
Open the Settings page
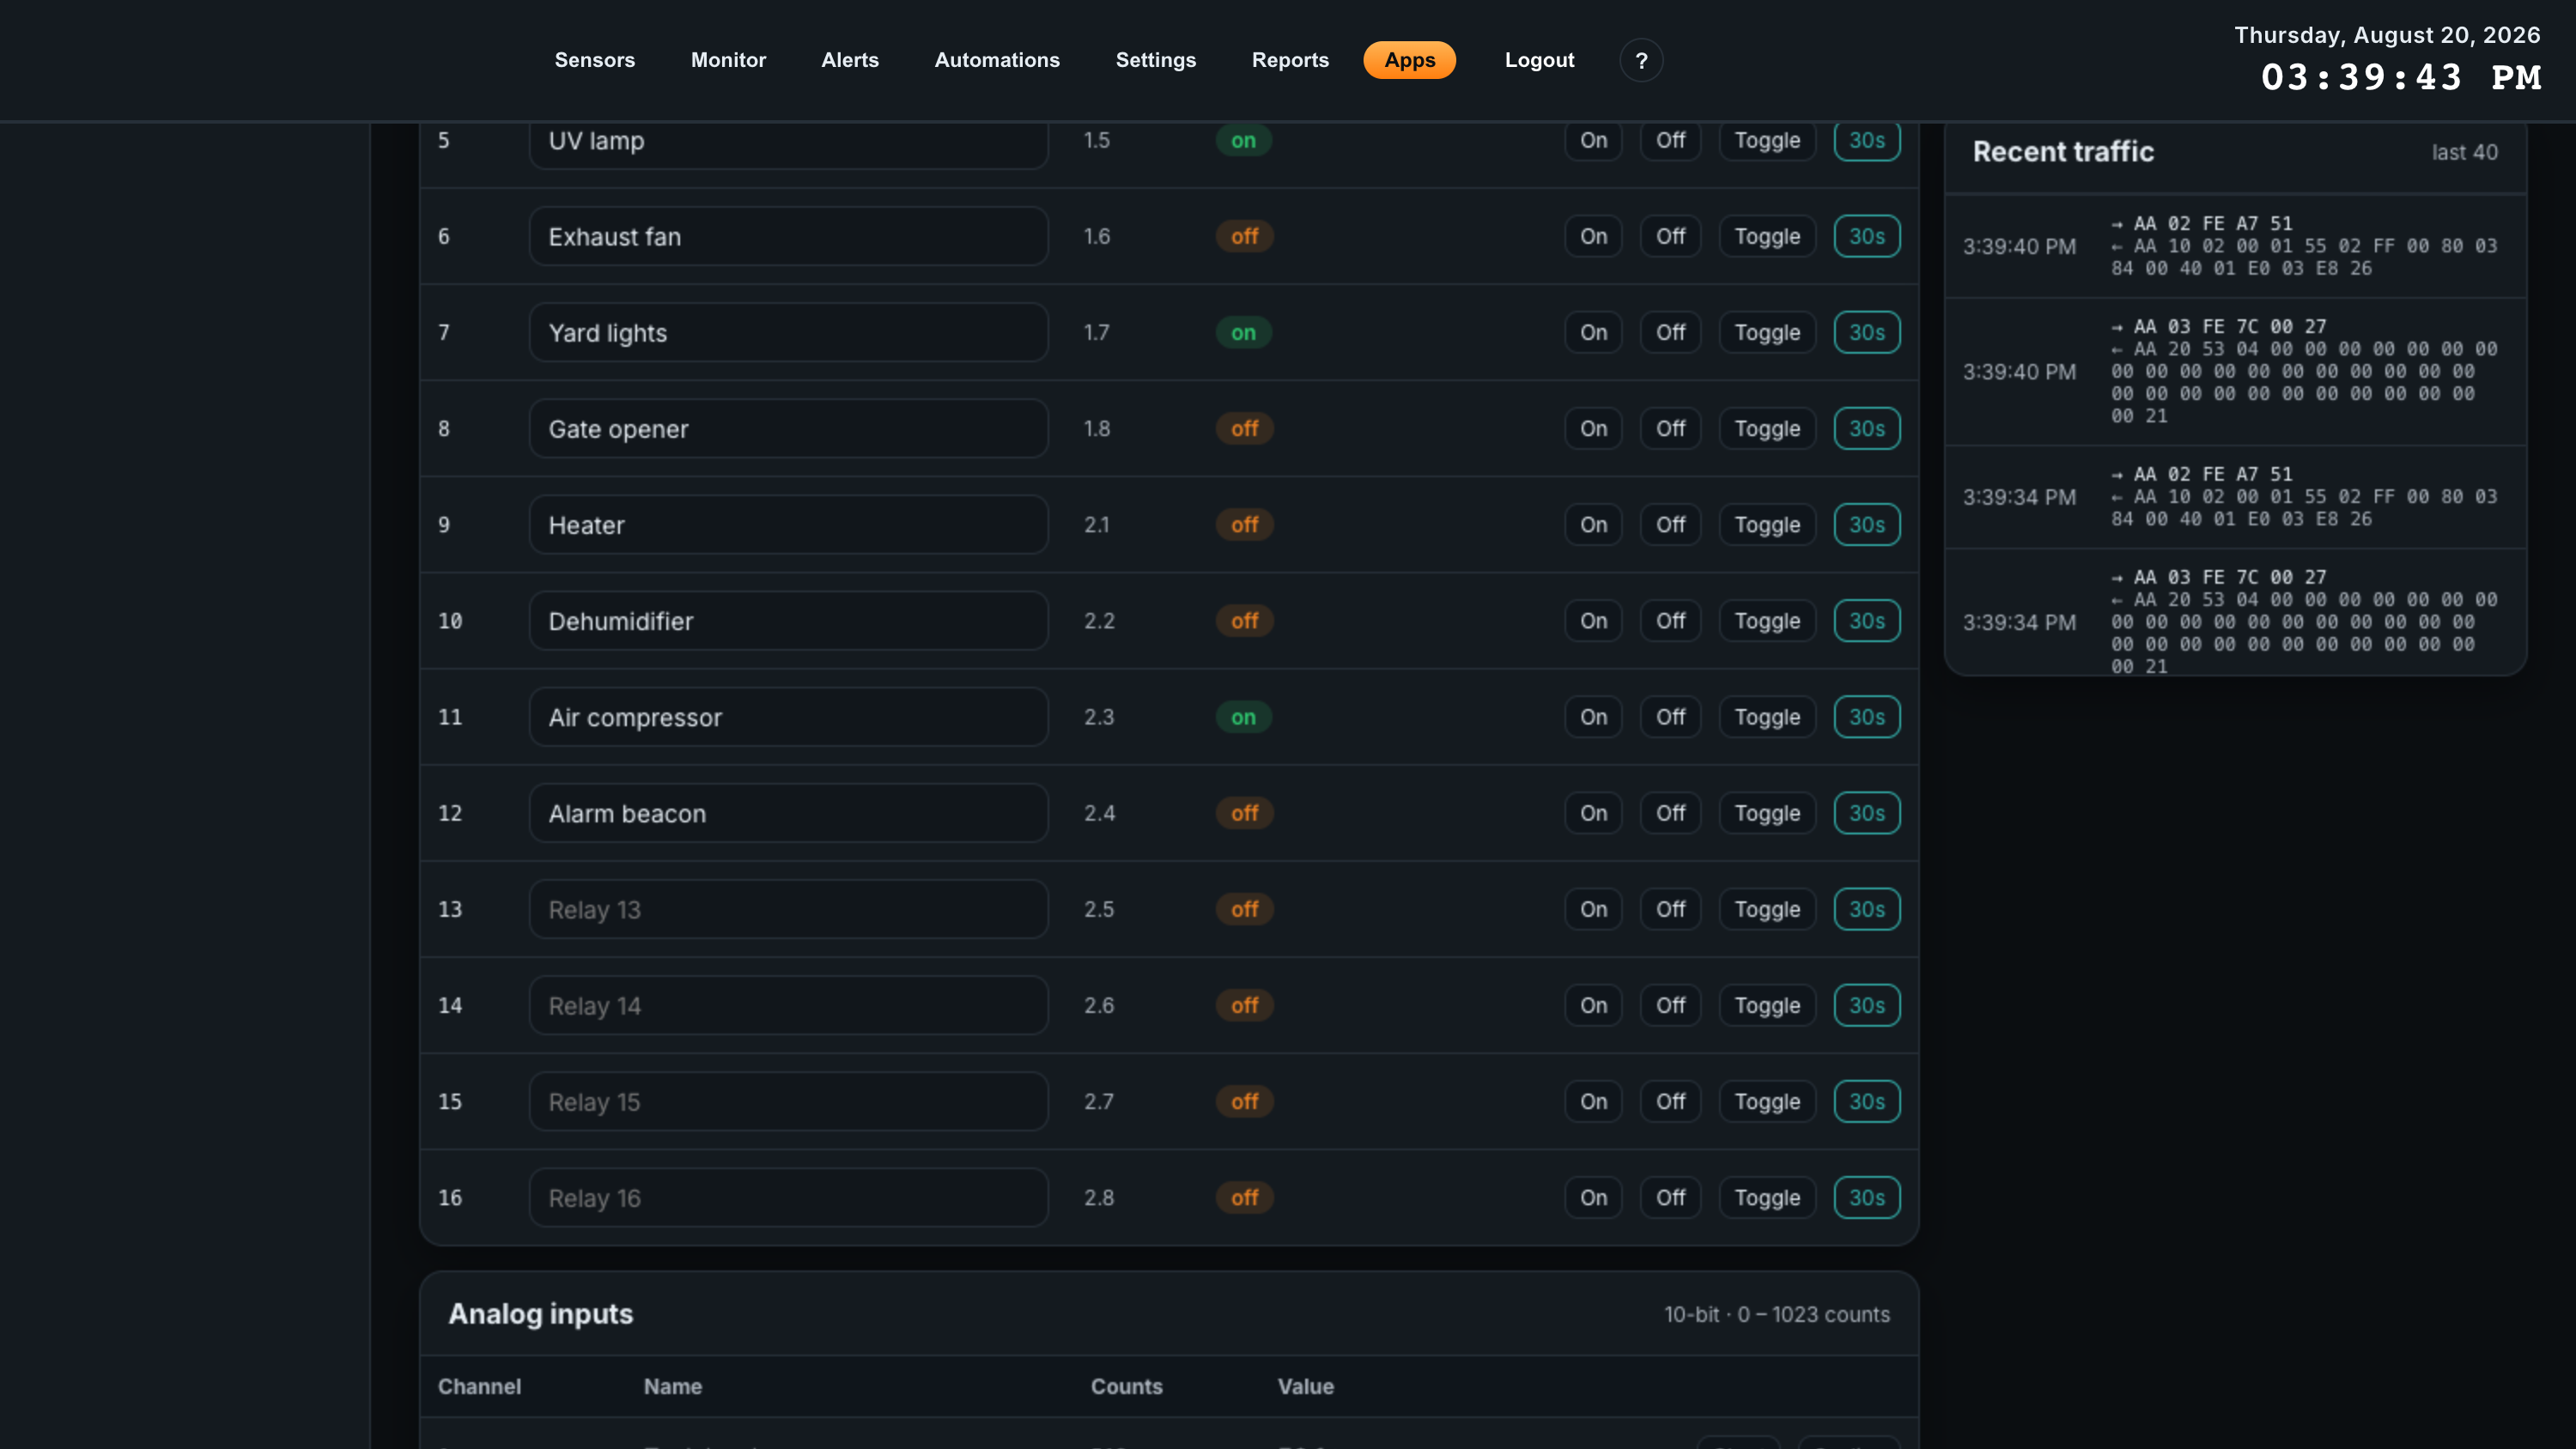[x=1156, y=60]
